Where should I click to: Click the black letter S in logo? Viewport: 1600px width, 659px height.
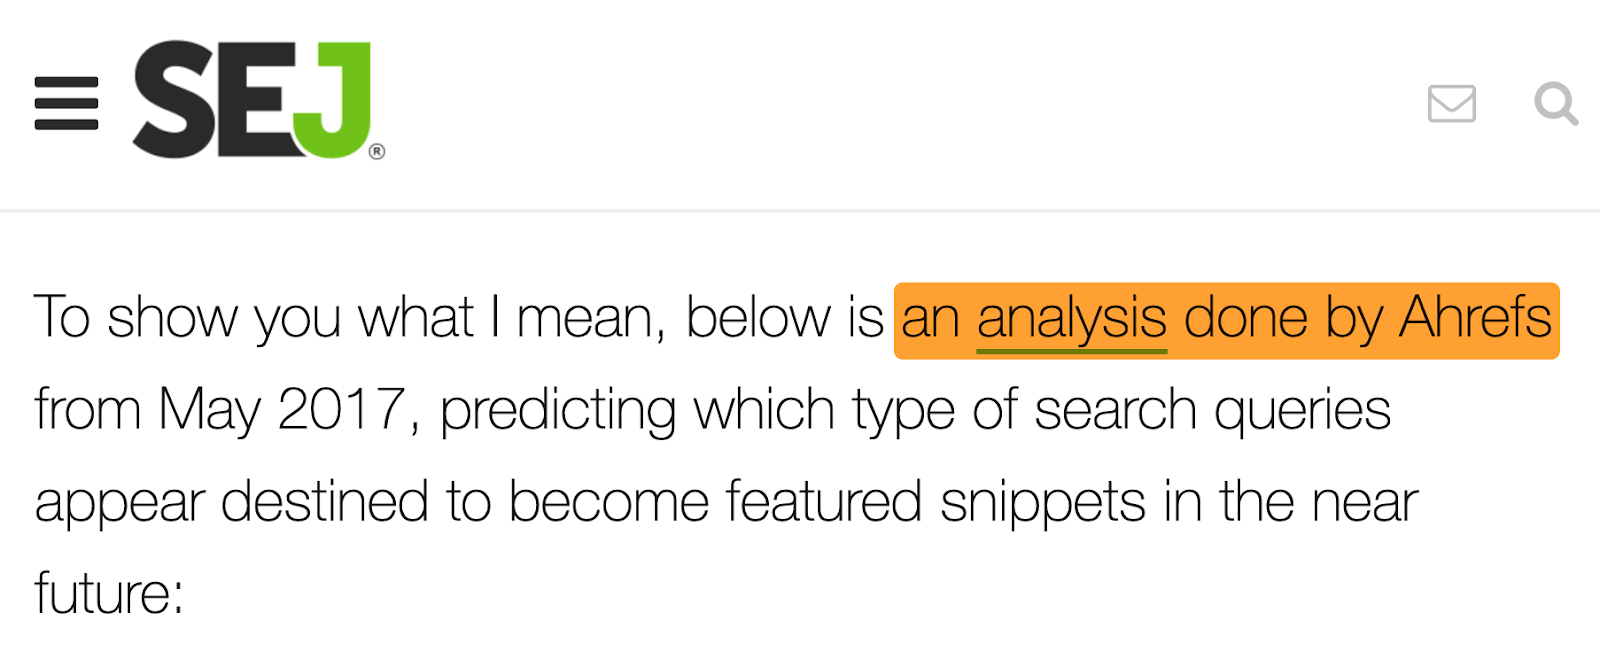point(175,99)
